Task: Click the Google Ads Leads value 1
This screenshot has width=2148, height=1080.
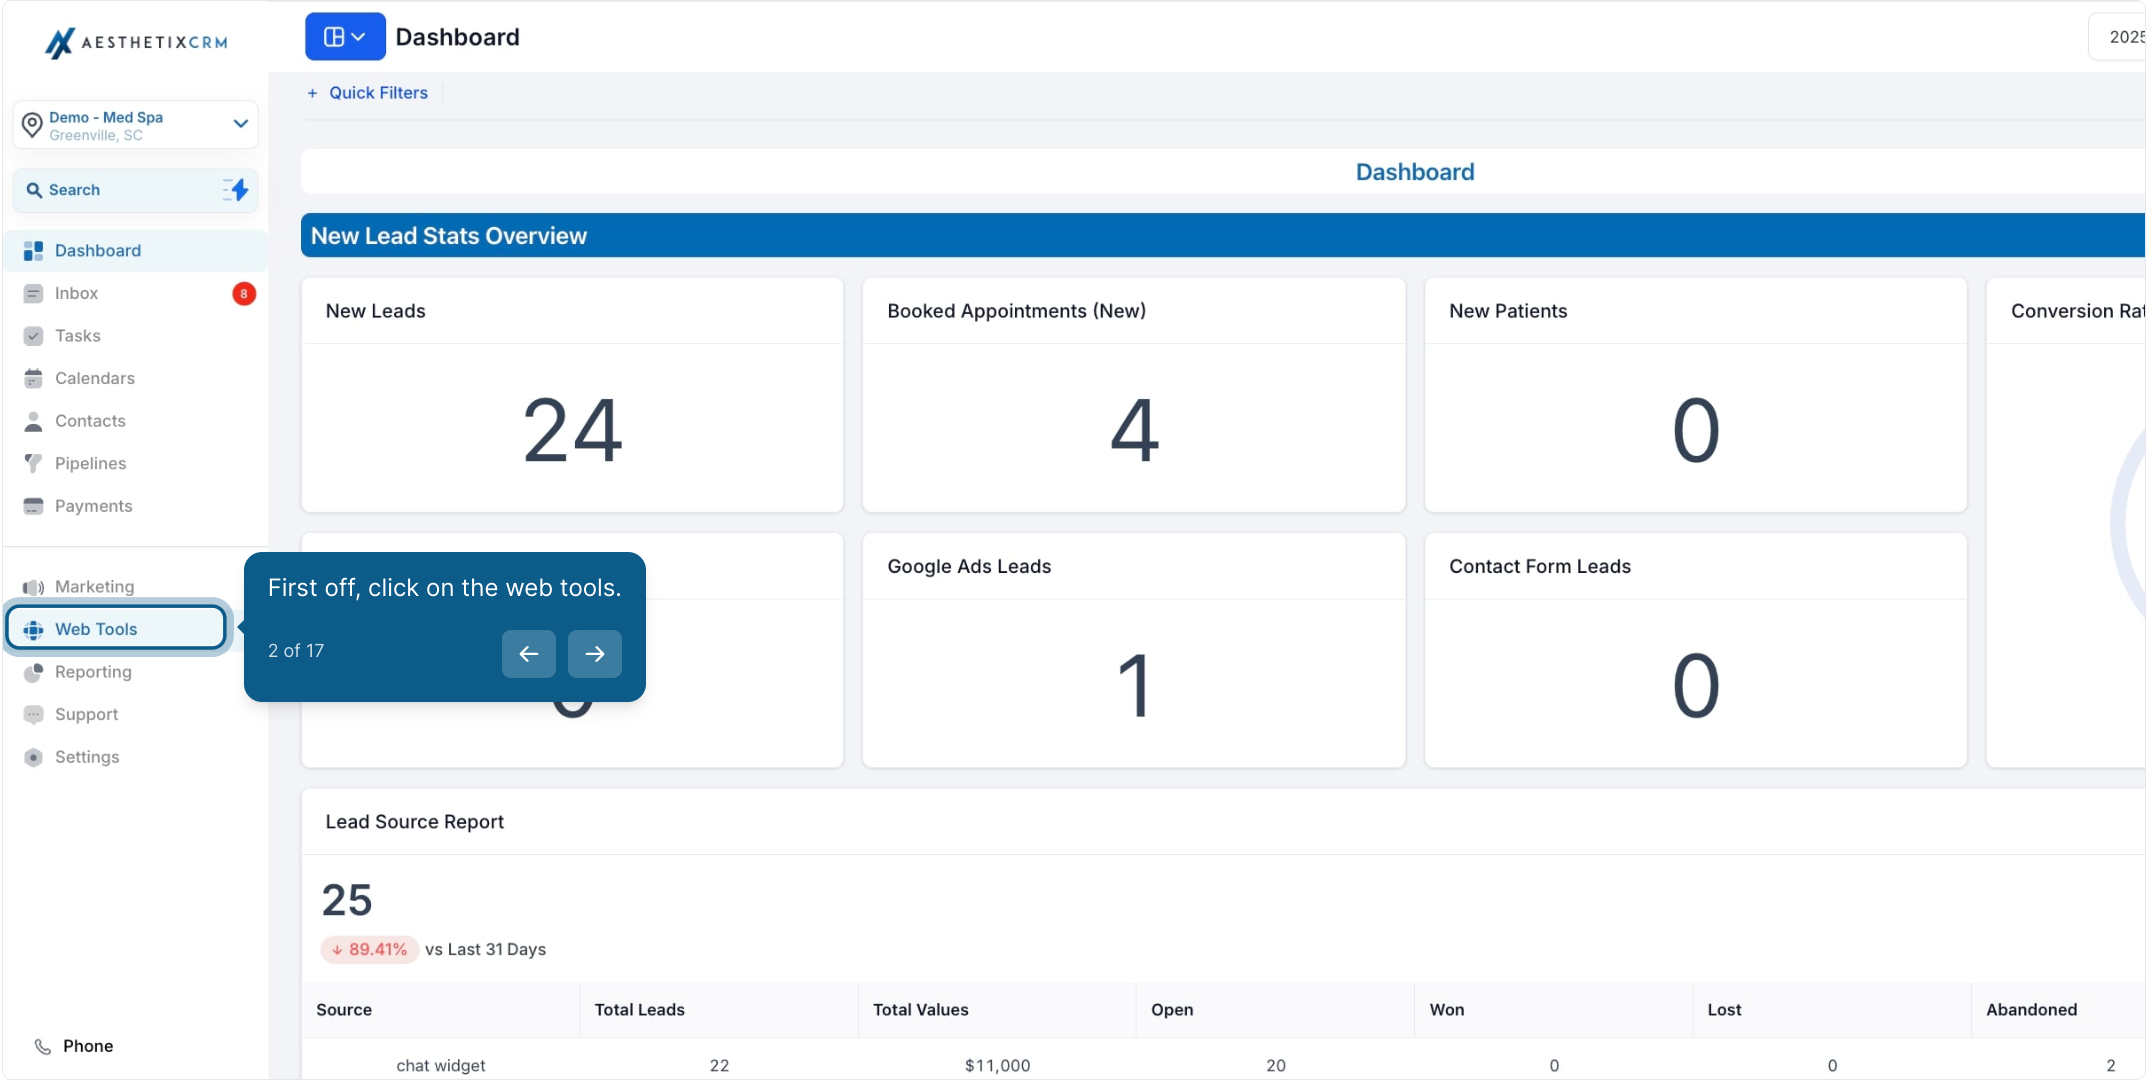Action: coord(1134,686)
